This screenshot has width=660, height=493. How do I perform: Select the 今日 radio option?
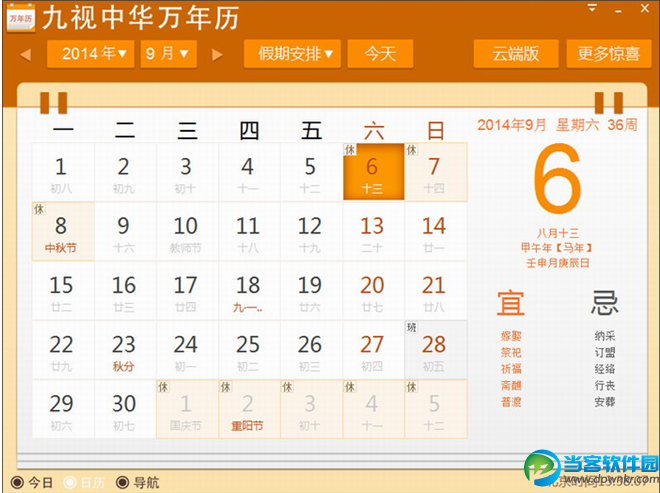coord(32,482)
